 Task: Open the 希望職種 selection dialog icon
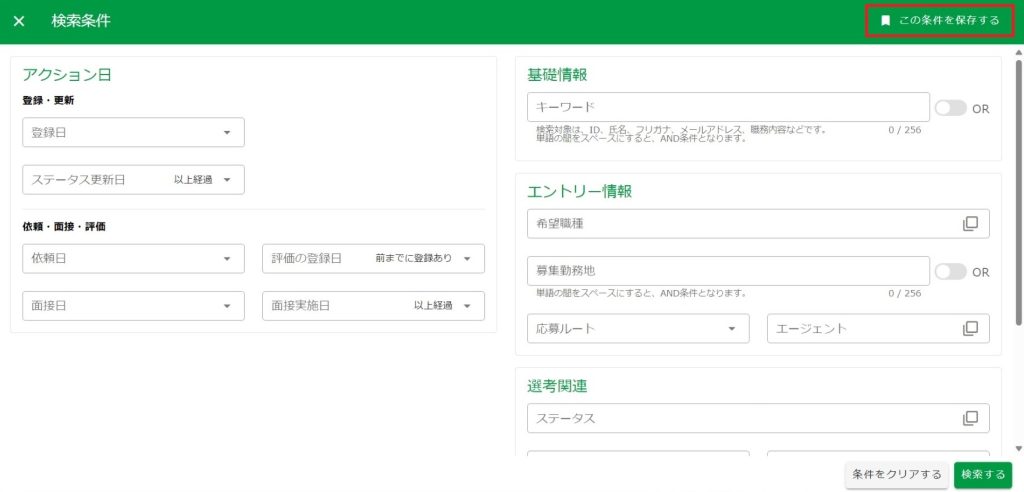969,224
